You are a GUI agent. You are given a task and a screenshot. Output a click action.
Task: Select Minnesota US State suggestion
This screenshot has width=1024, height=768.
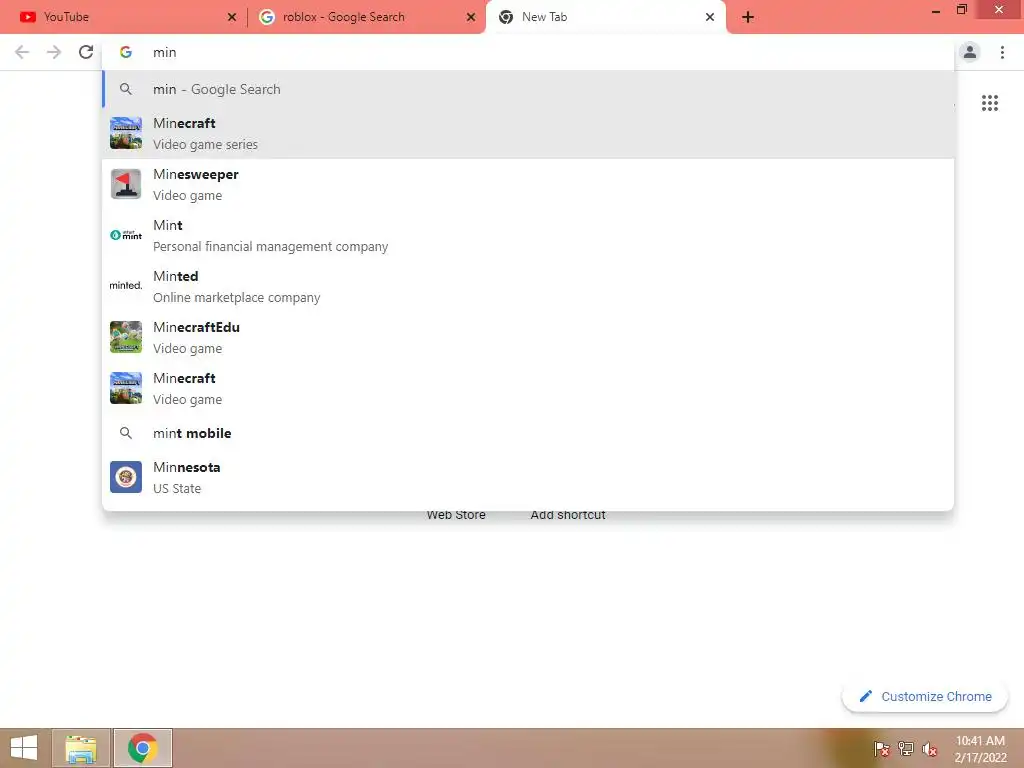click(x=528, y=477)
